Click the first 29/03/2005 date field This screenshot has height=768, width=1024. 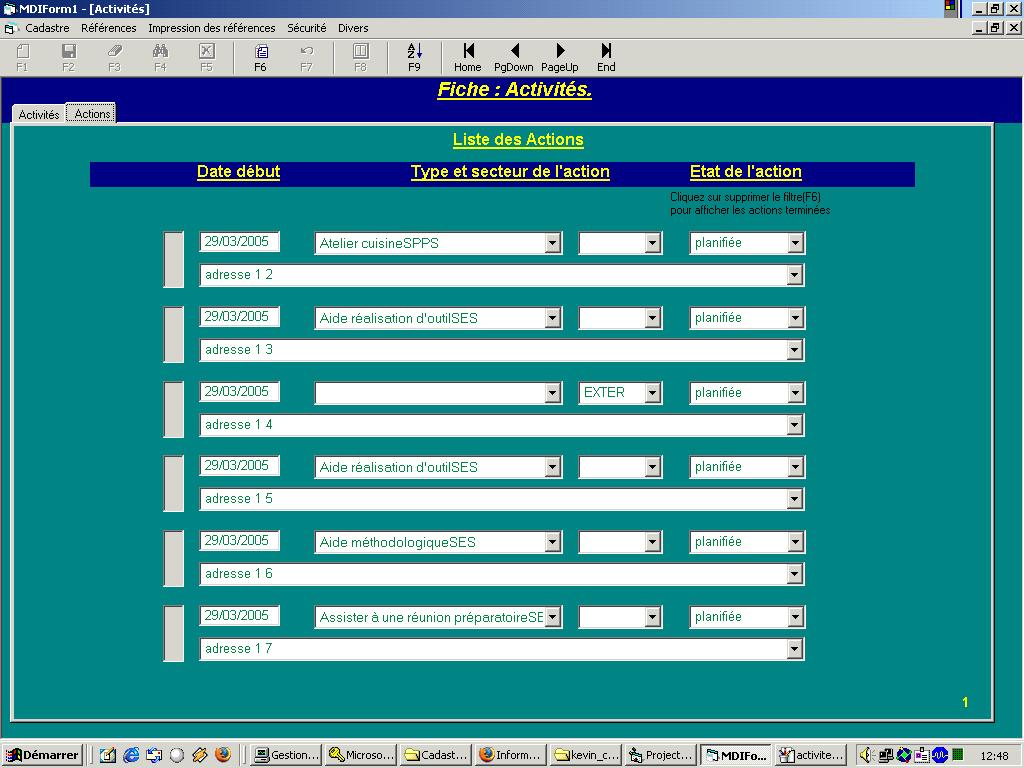click(239, 242)
